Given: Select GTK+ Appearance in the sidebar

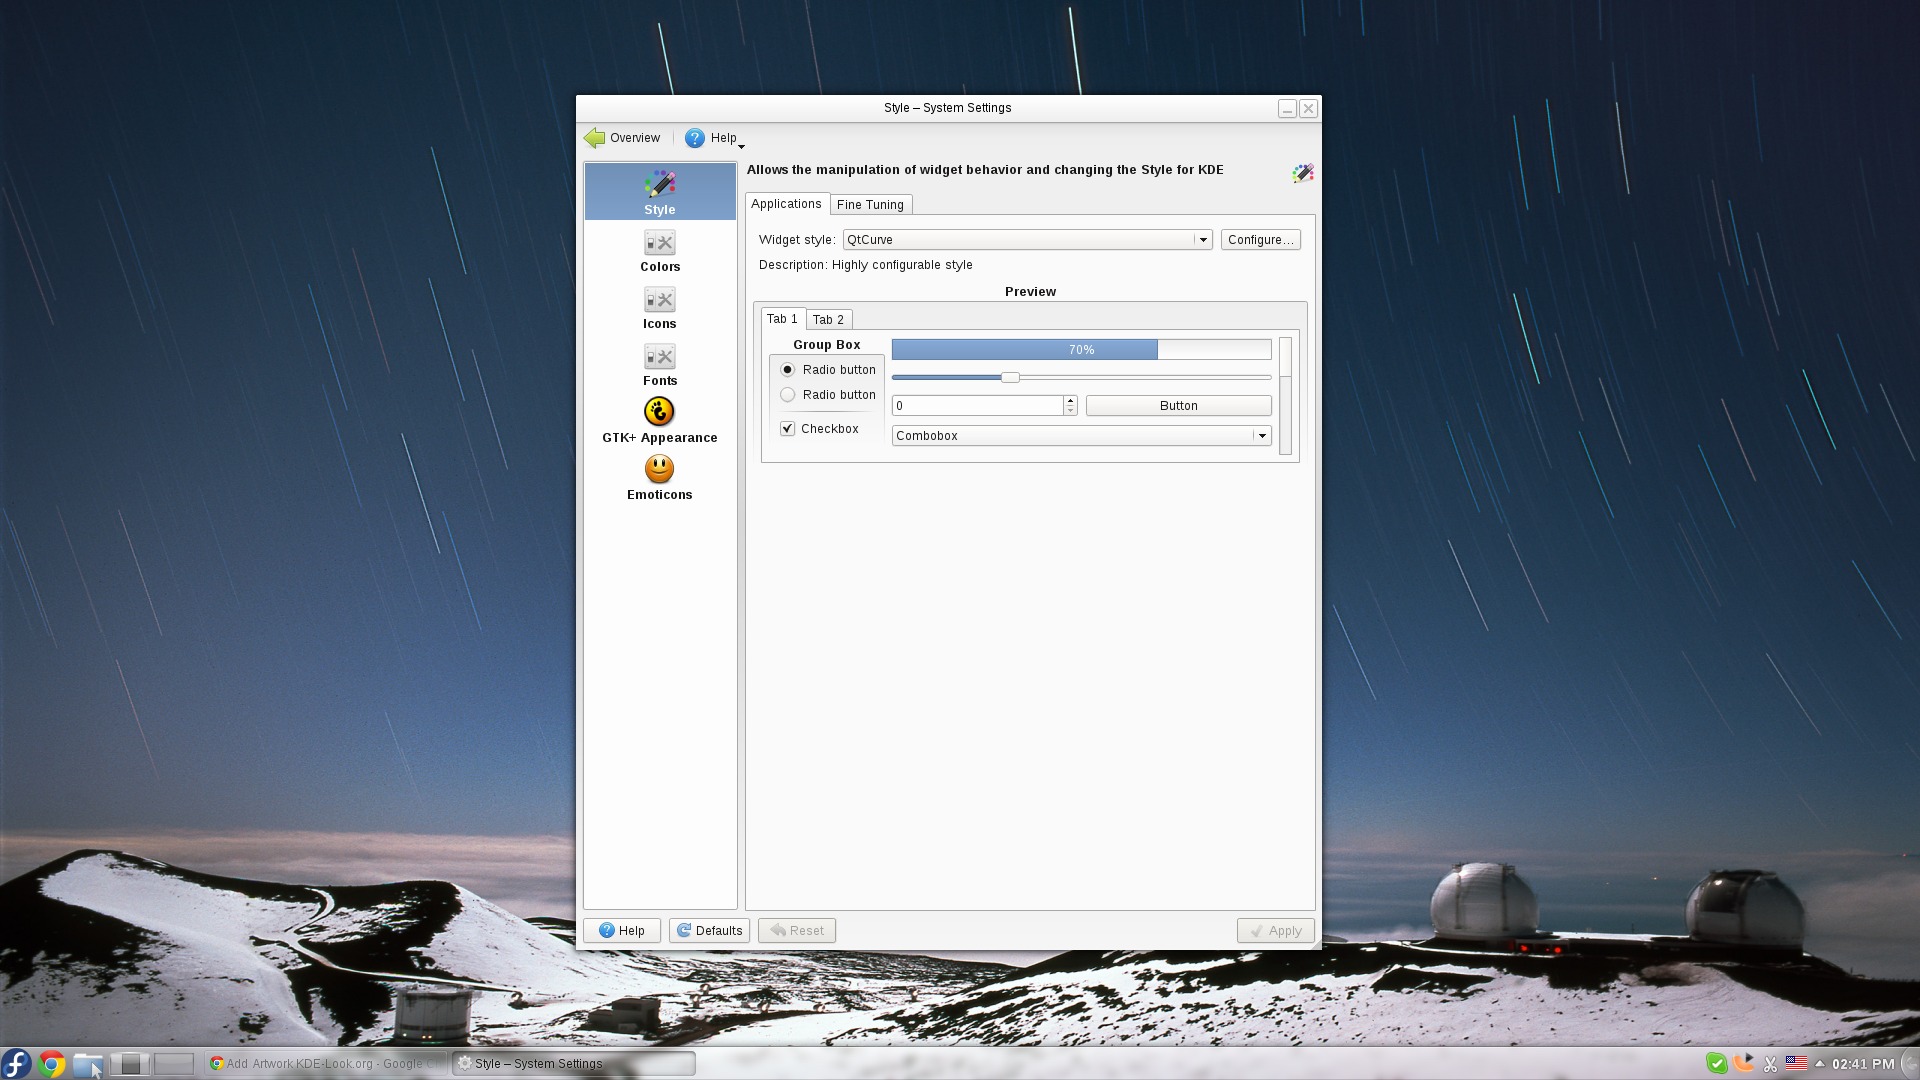Looking at the screenshot, I should pyautogui.click(x=660, y=422).
